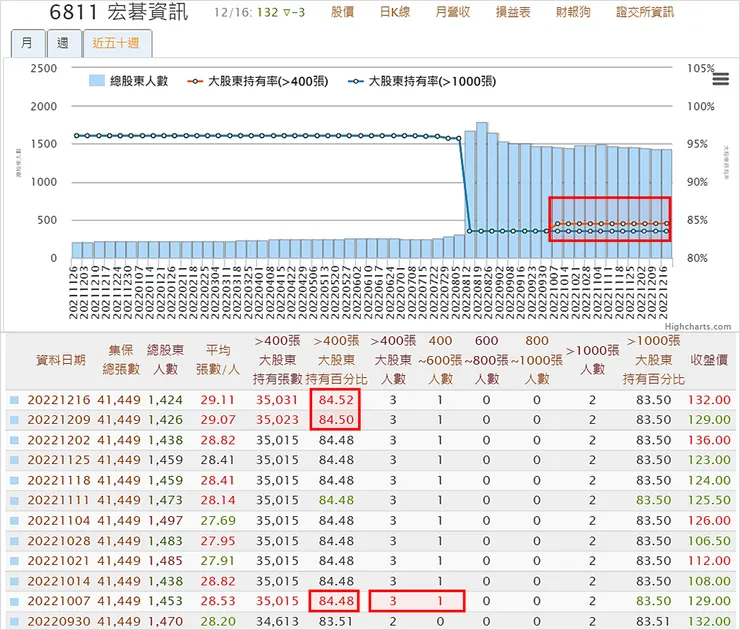The width and height of the screenshot is (740, 630).
Task: Click the blue square icon beside 20221118
Action: coord(15,480)
